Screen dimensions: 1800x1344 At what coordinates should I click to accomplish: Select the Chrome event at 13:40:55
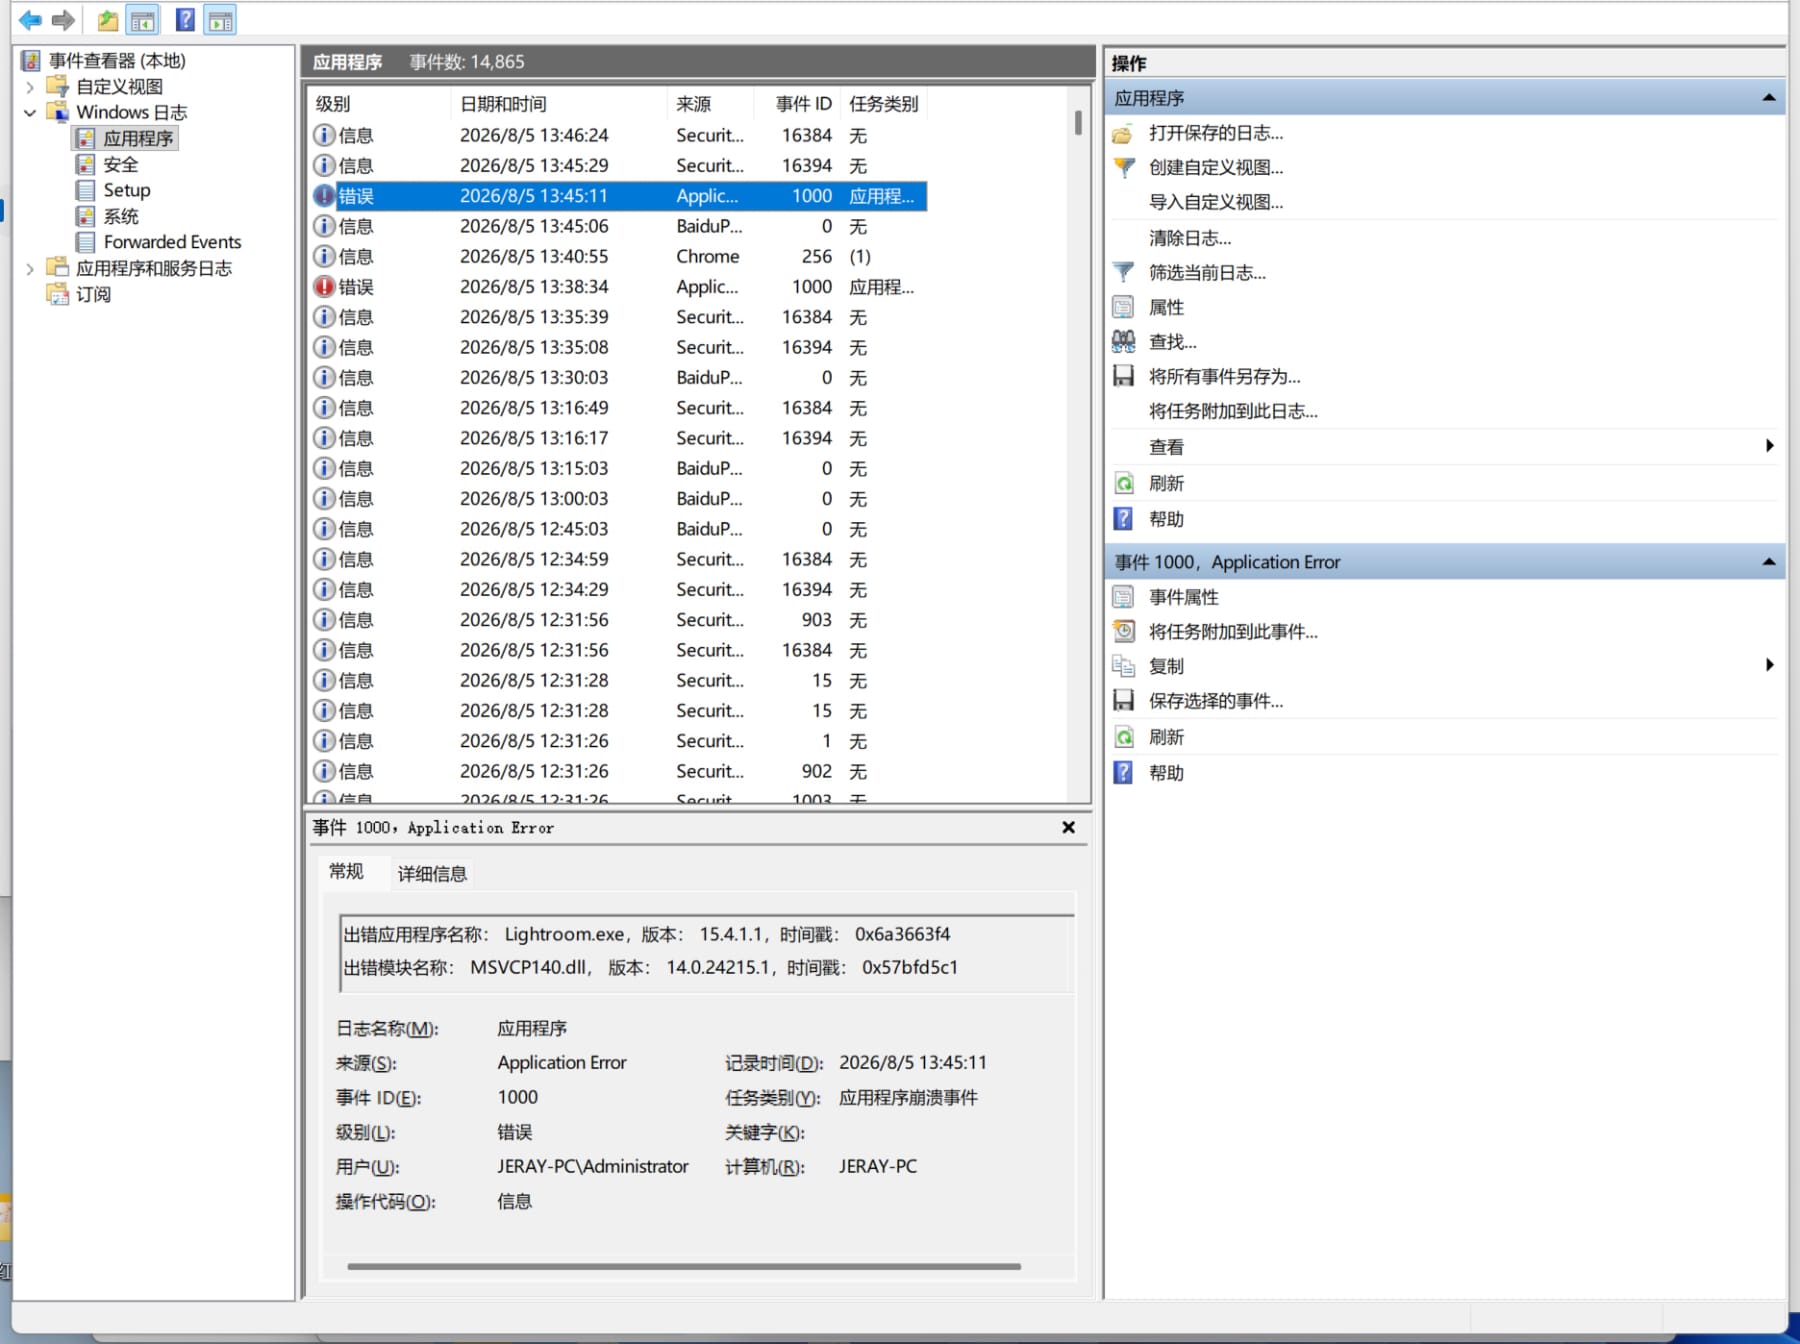618,257
